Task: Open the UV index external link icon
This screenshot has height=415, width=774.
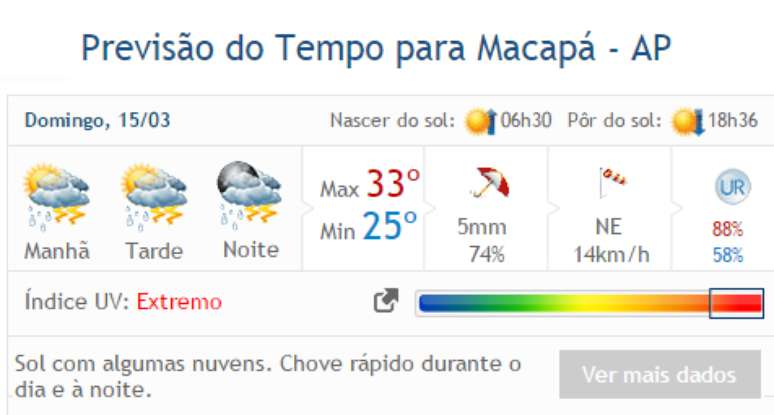Action: click(386, 301)
